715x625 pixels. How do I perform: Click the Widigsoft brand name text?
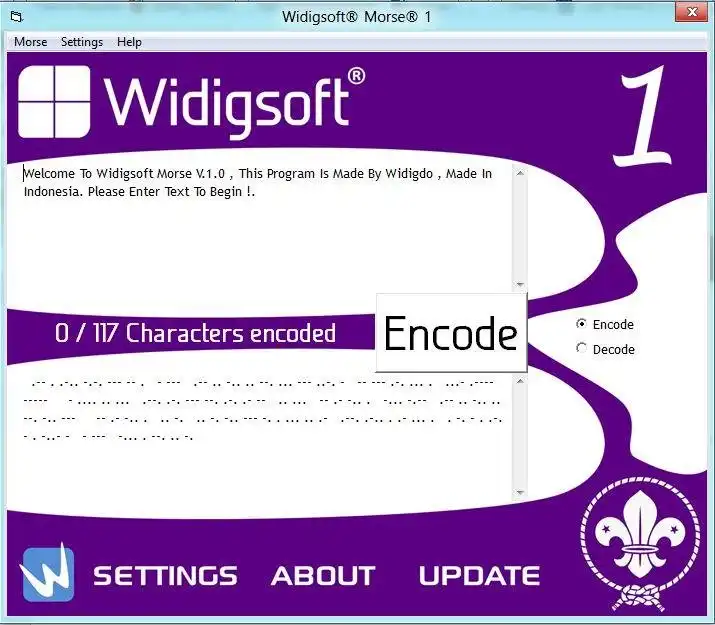click(234, 103)
